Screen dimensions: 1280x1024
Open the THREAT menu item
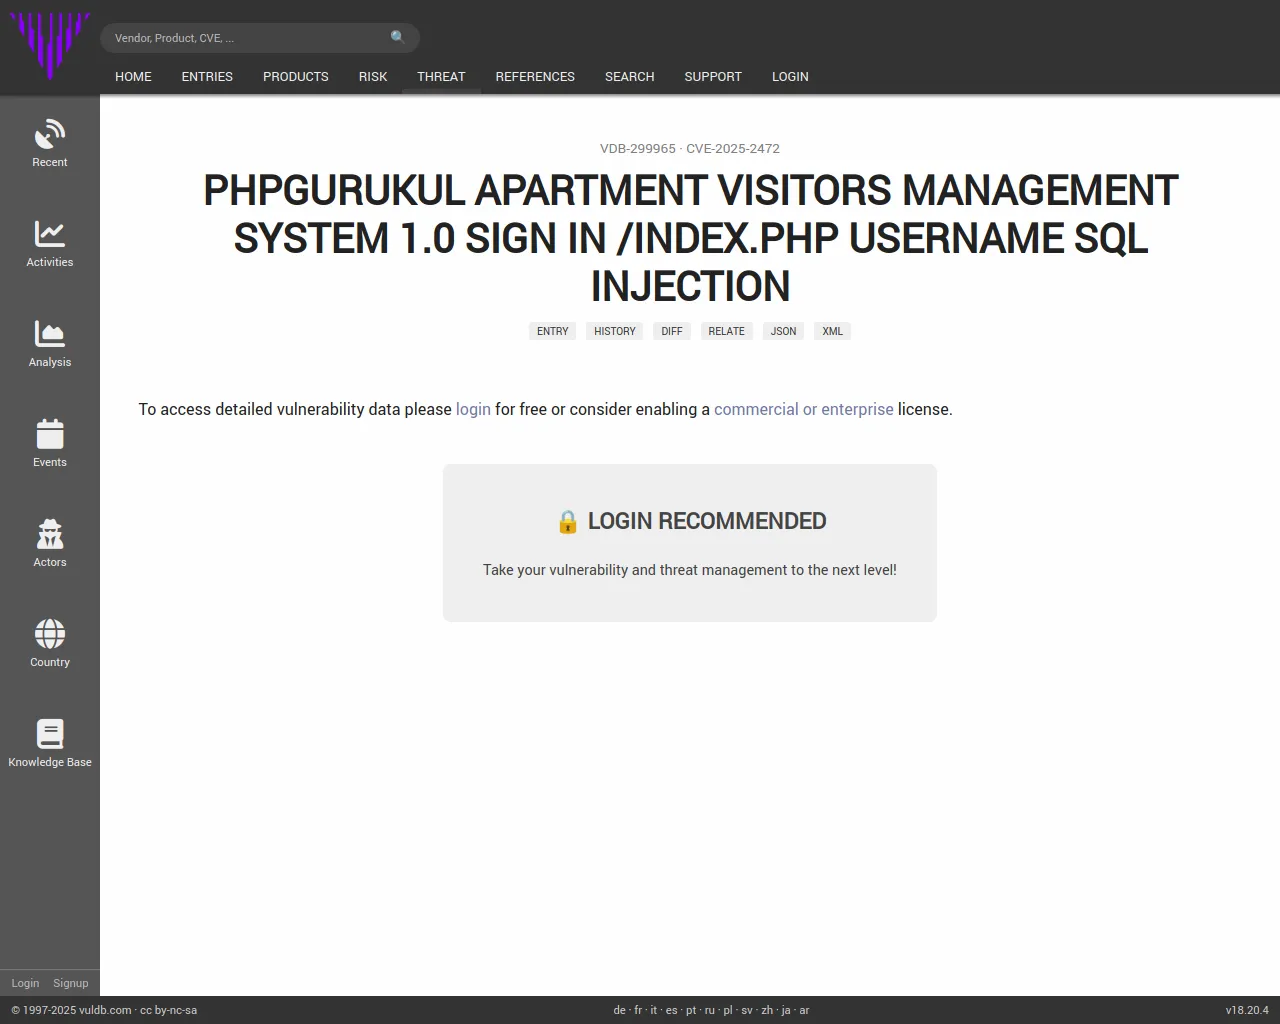pos(441,76)
